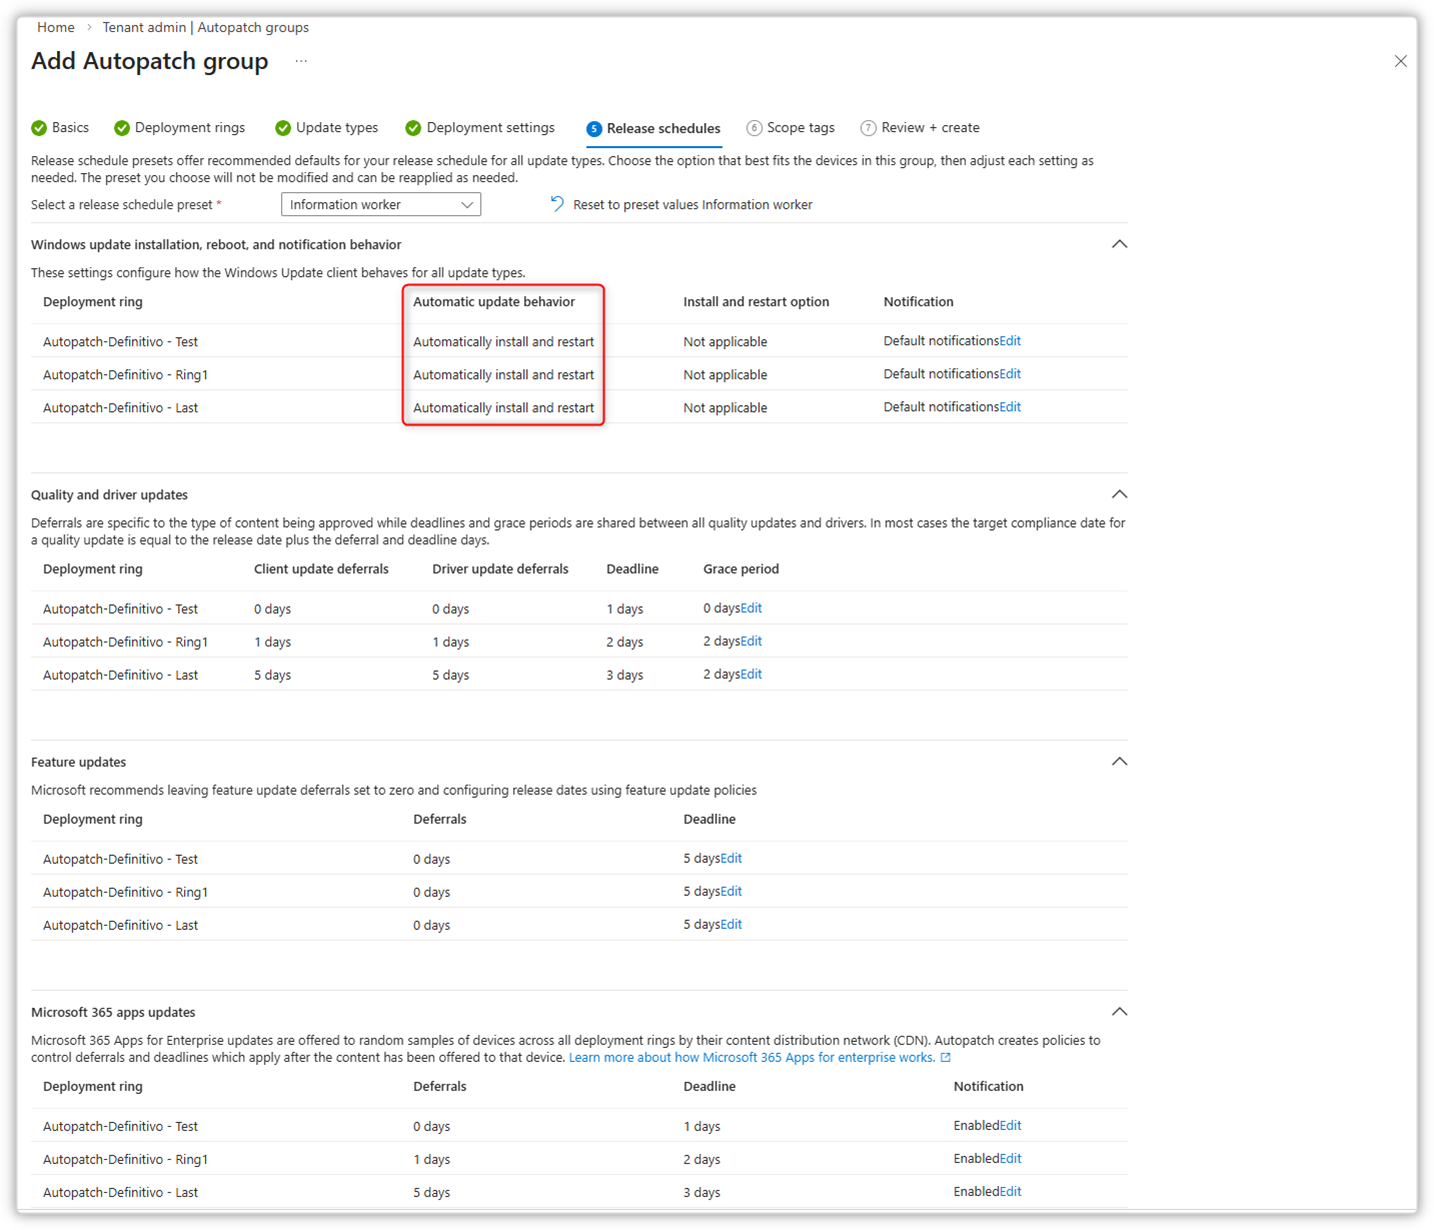Edit grace period for Autopatch-Definitivo - Ring1

[x=751, y=641]
